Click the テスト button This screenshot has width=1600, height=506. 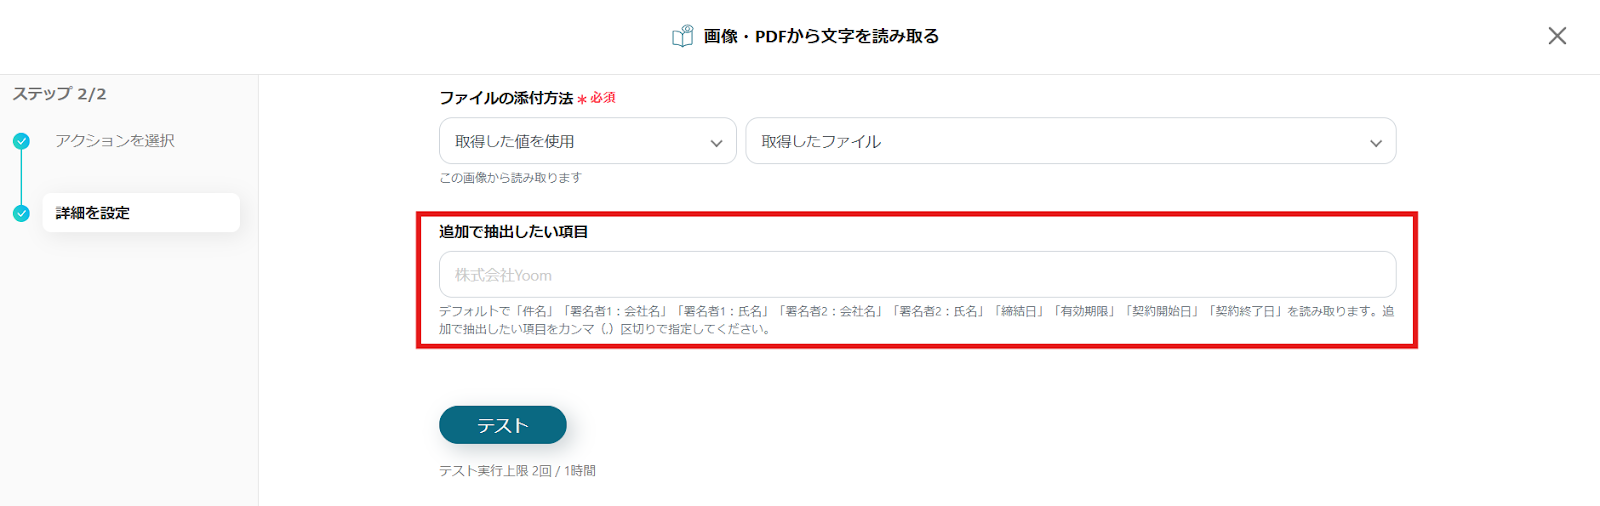[503, 425]
